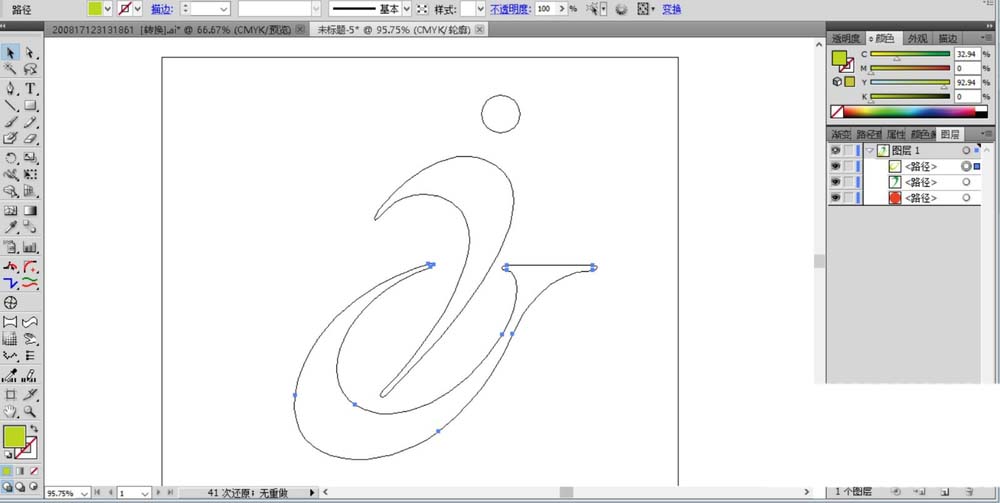The height and width of the screenshot is (503, 1000).
Task: Select the Line Segment tool
Action: tap(11, 105)
